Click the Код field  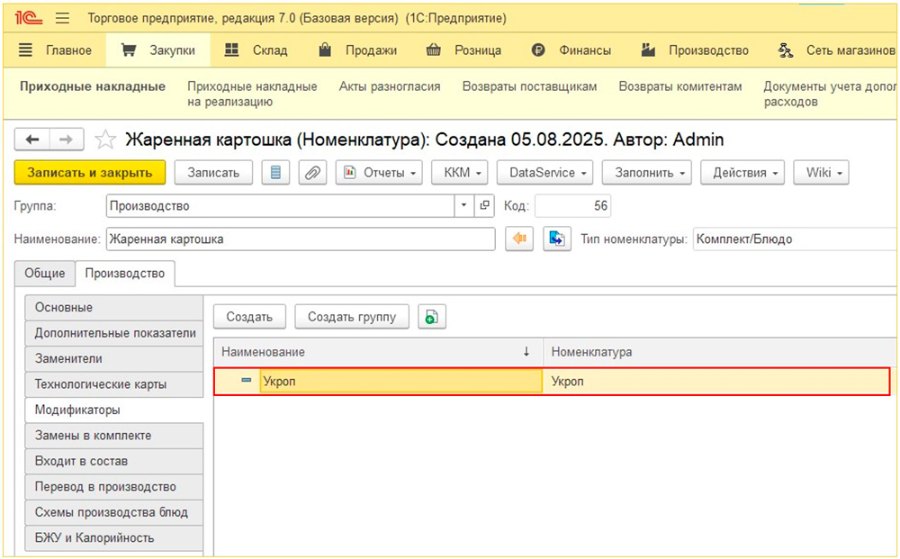tap(573, 206)
